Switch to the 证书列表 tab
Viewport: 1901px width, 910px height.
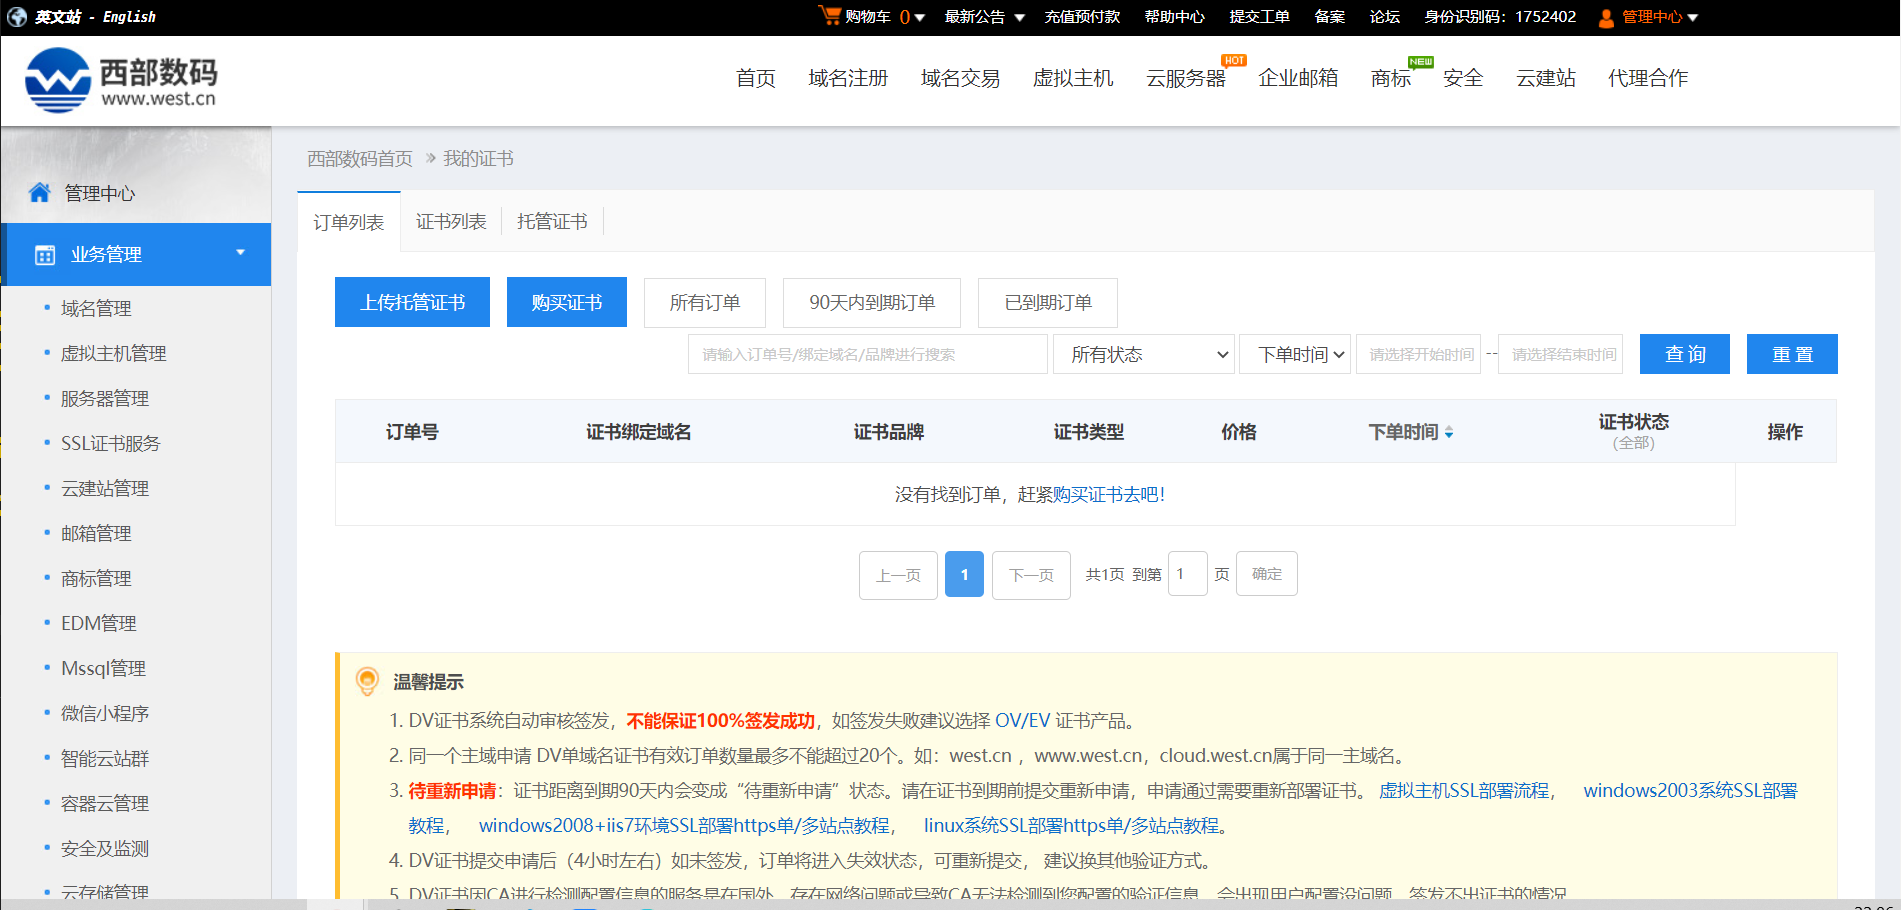pos(450,221)
